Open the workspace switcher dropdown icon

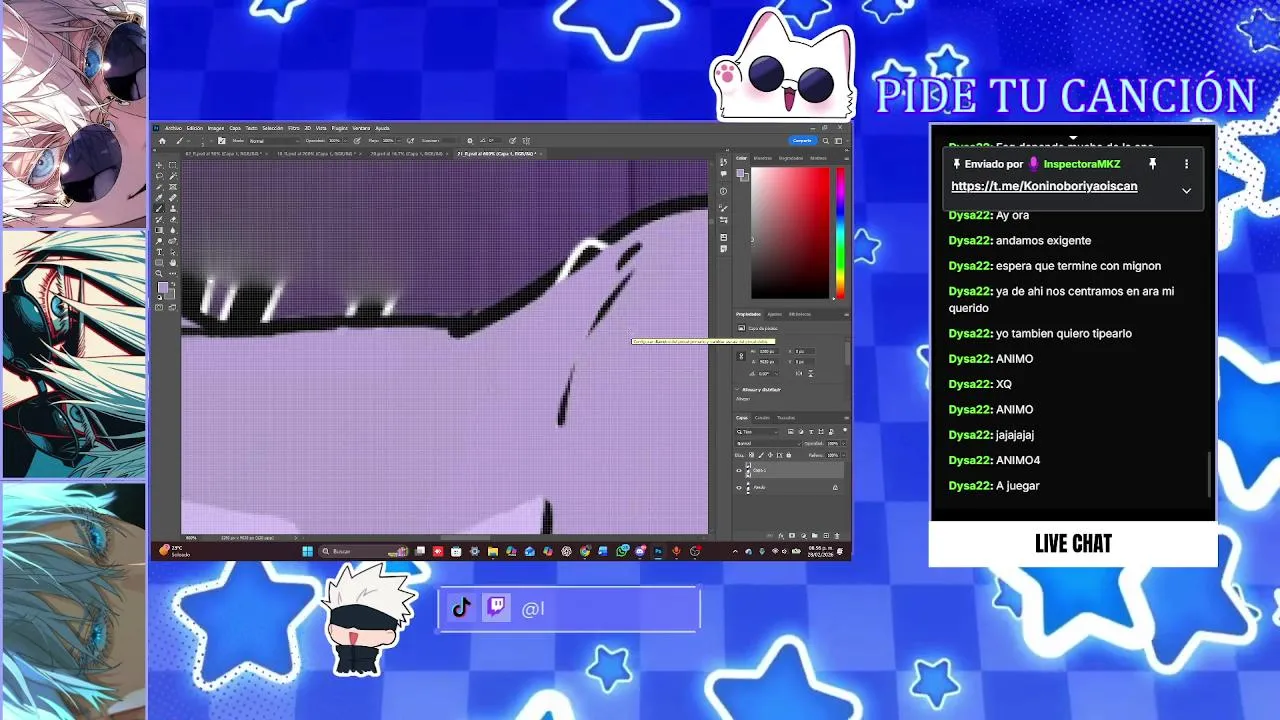pyautogui.click(x=838, y=141)
